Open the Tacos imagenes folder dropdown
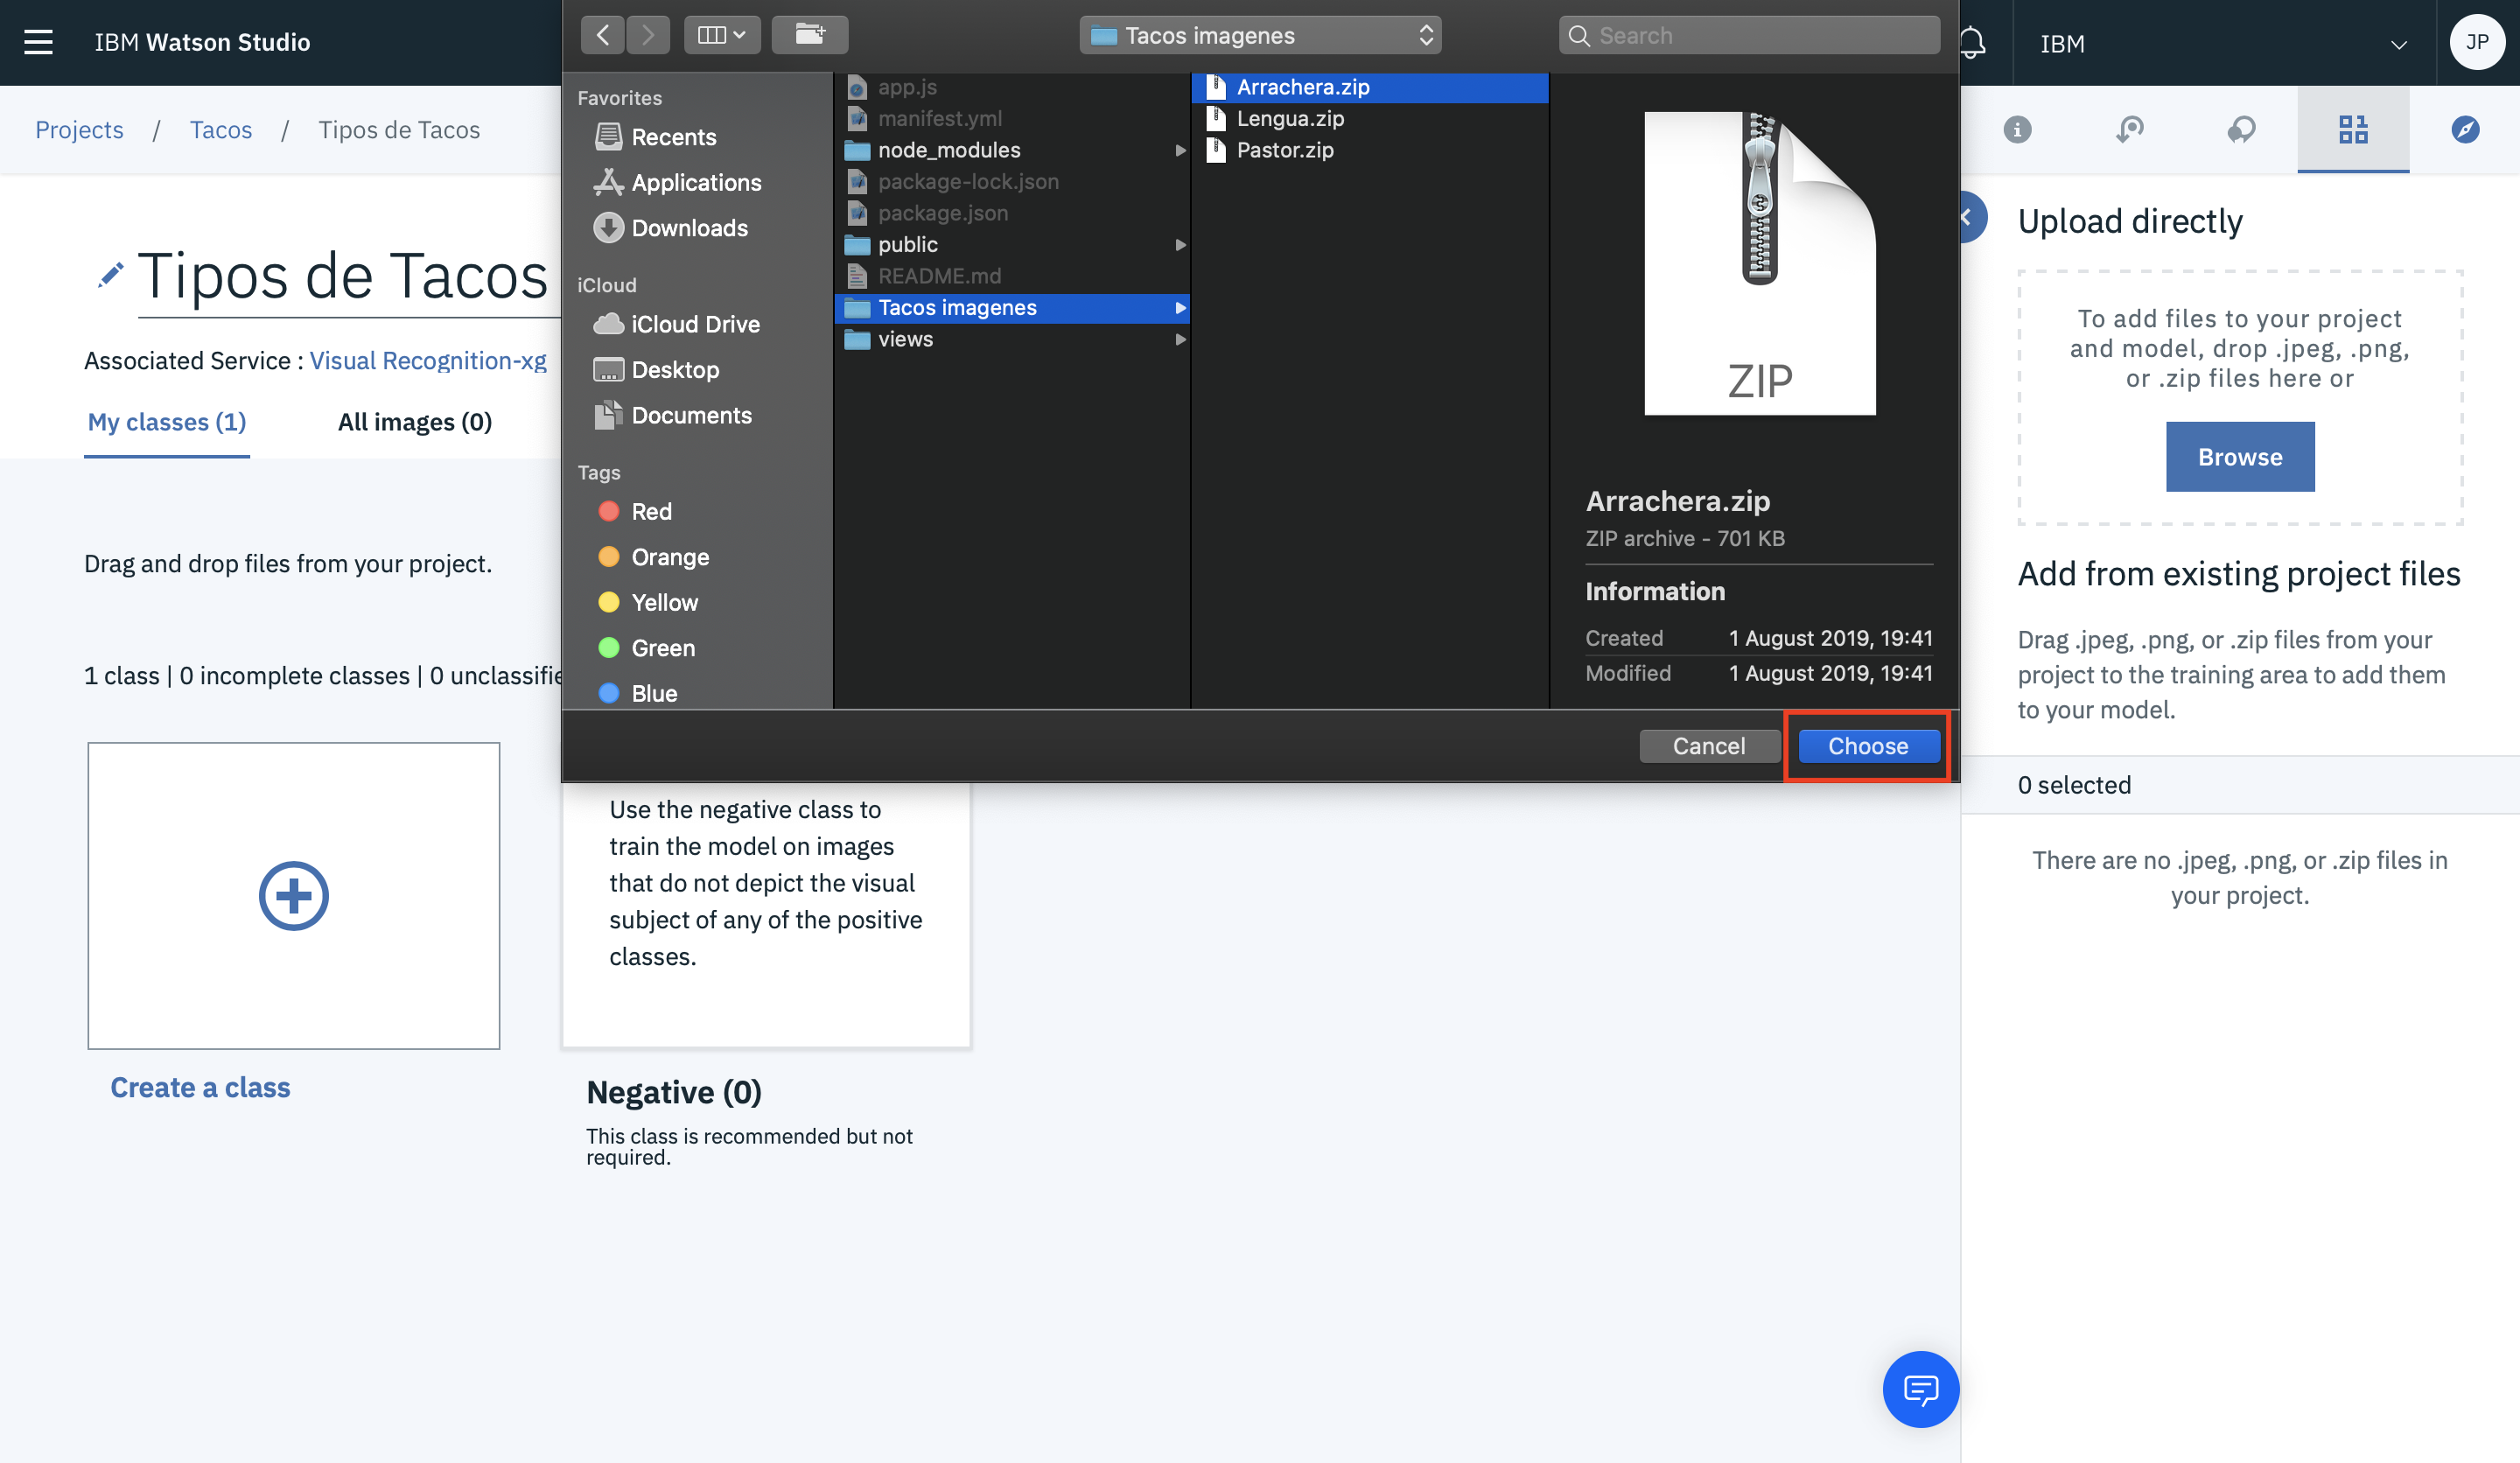2520x1463 pixels. coord(1260,35)
